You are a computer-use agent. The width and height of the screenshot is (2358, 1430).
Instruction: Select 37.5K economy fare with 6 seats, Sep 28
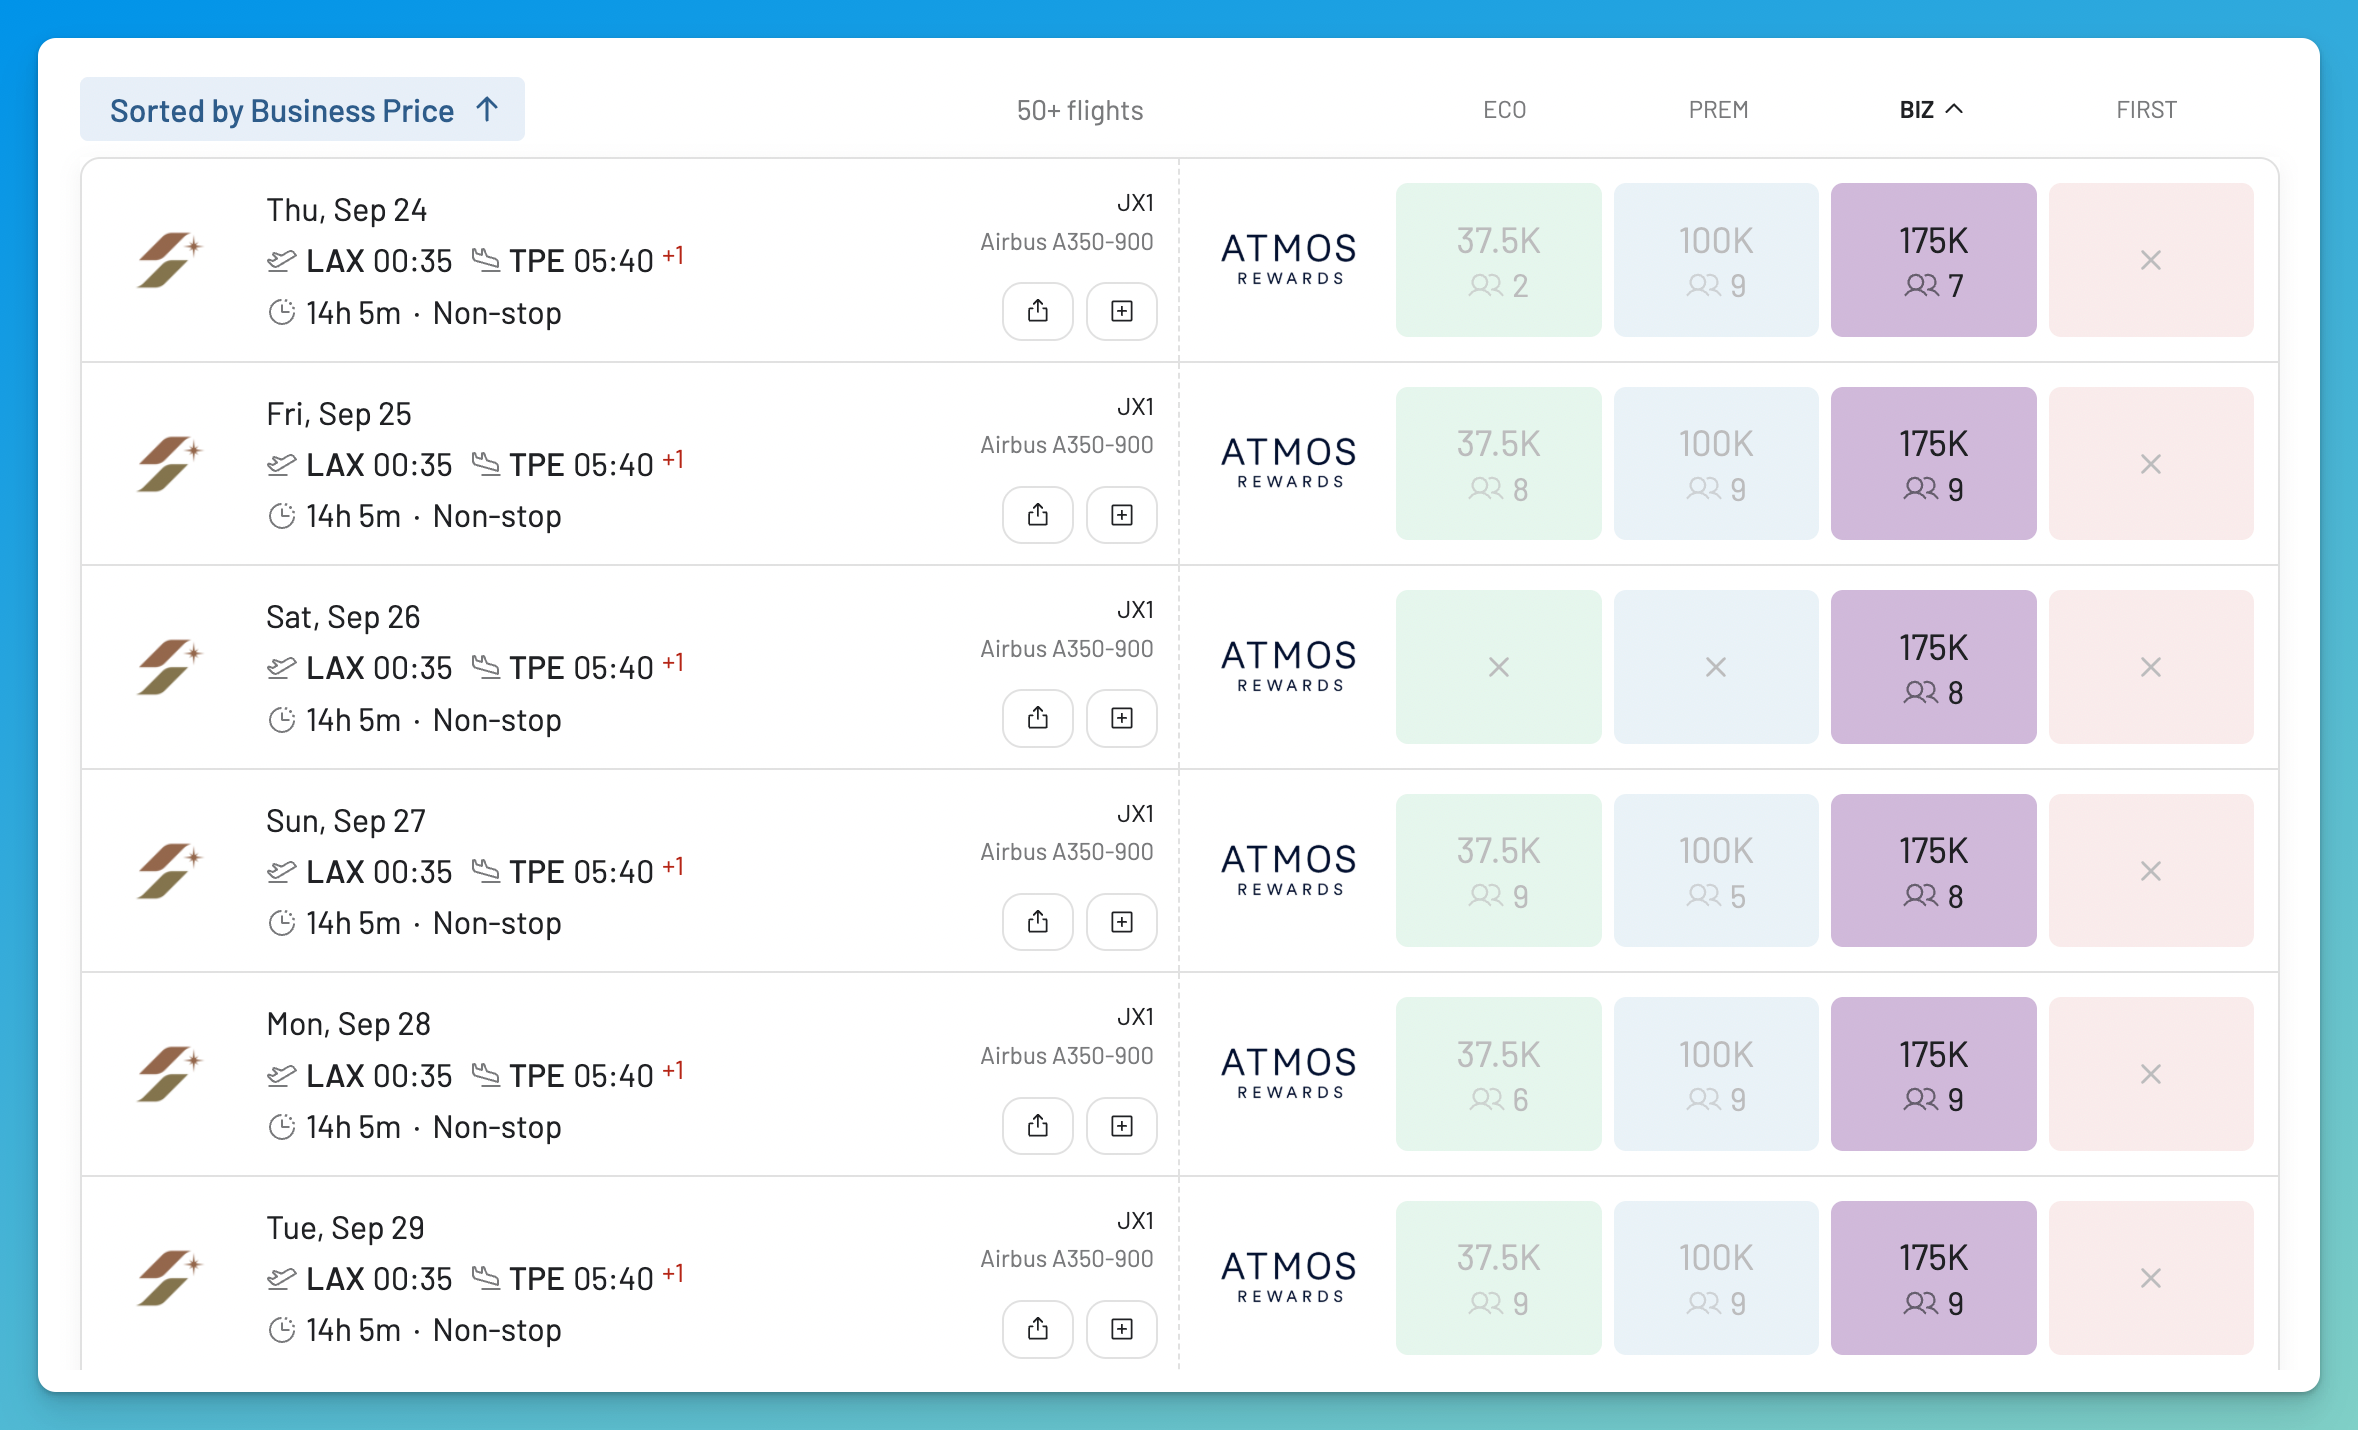click(1498, 1074)
